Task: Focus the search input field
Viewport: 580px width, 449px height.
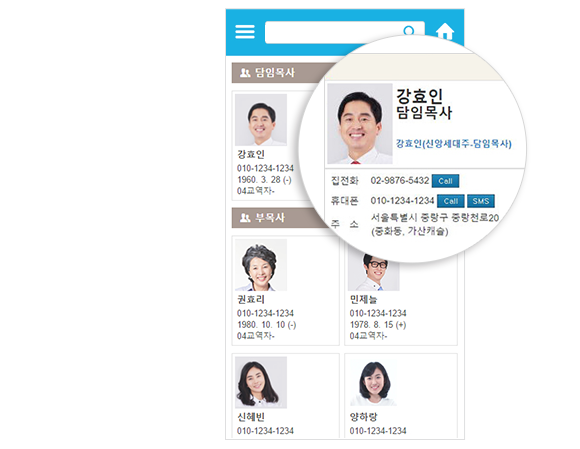Action: [x=344, y=32]
